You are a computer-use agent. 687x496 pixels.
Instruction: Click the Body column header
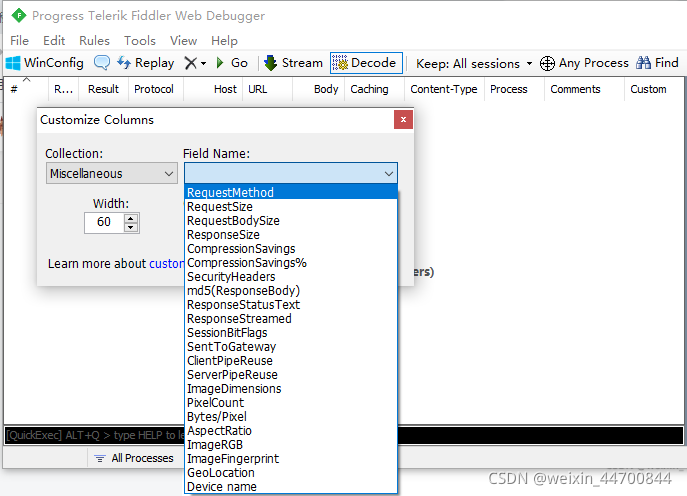[x=319, y=89]
